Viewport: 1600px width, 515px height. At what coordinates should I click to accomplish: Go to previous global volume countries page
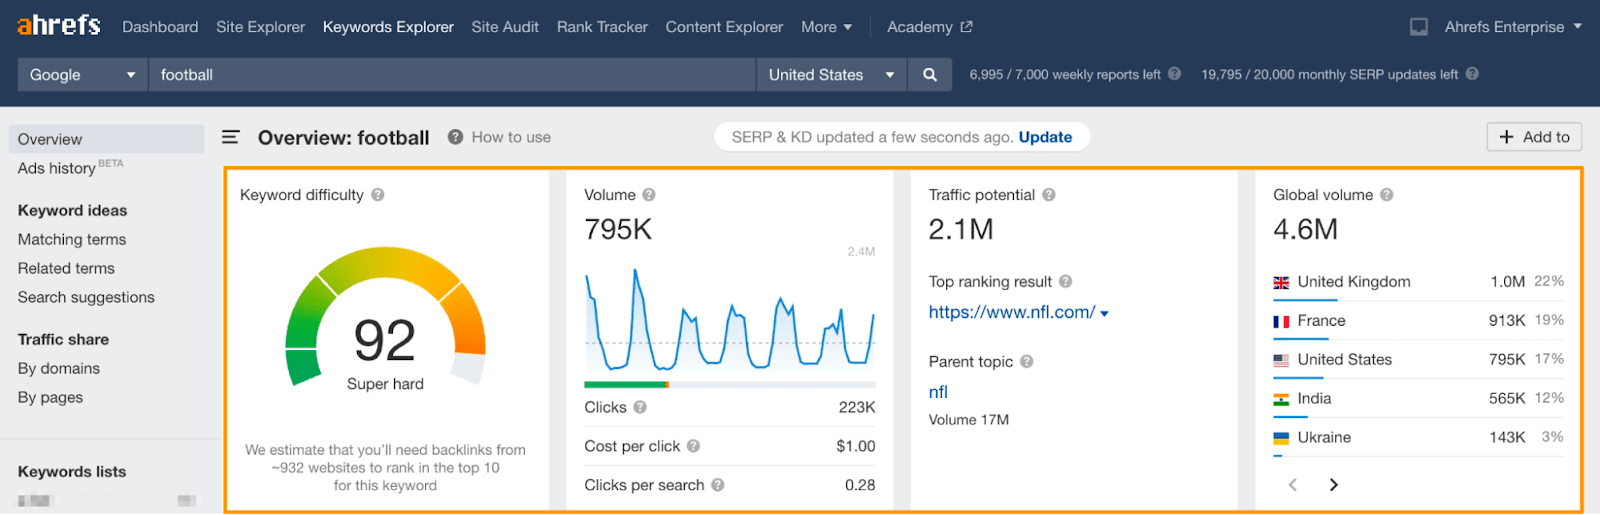1293,485
